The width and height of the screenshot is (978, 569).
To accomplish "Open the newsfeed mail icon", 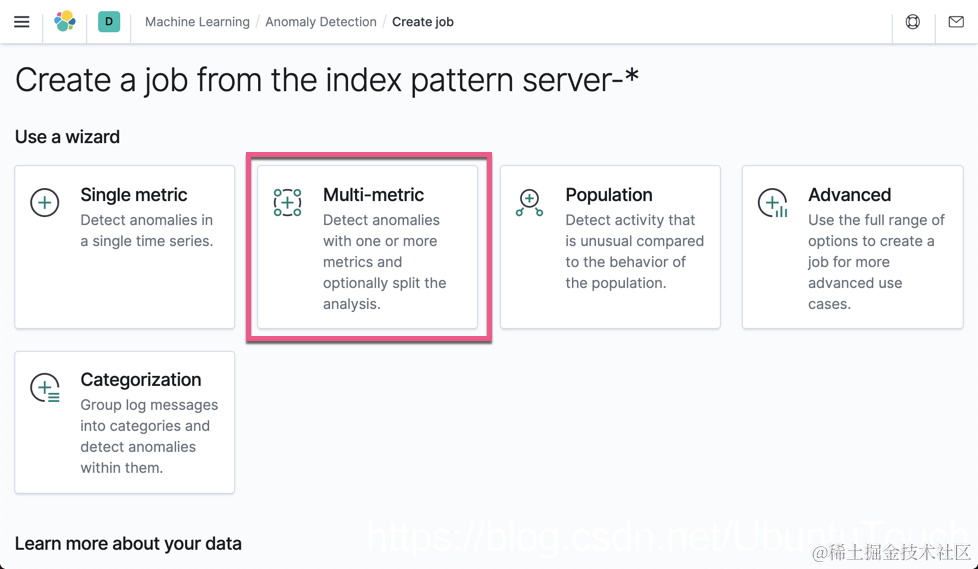I will pyautogui.click(x=956, y=21).
